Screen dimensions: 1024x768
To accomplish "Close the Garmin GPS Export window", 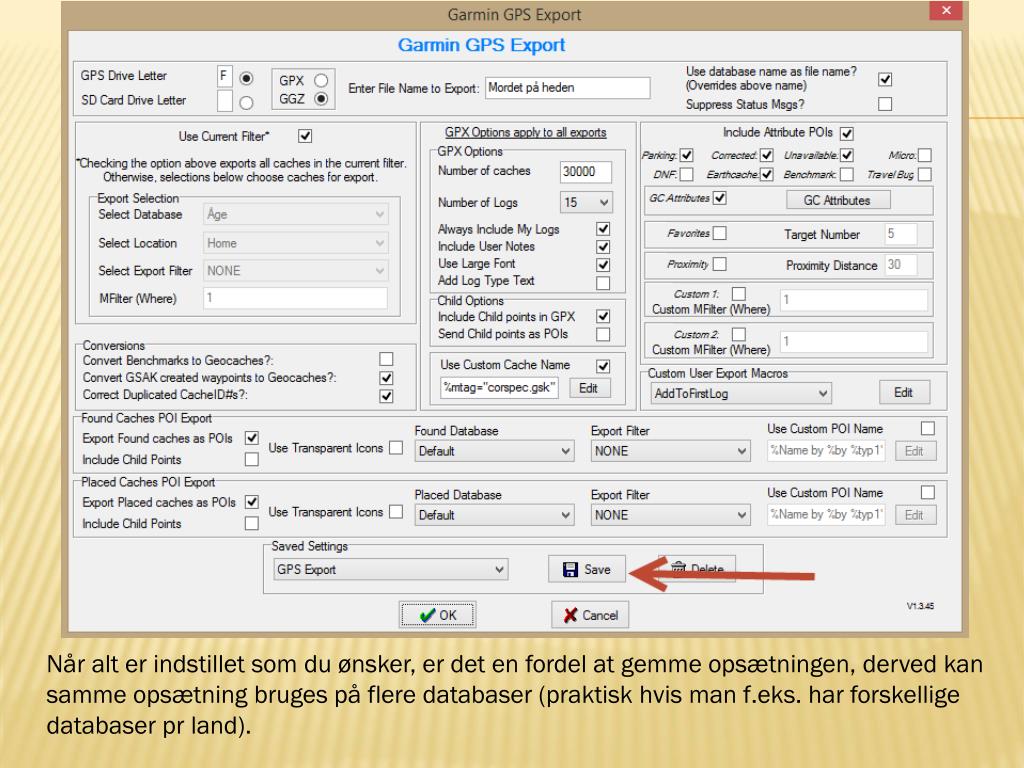I will coord(946,10).
